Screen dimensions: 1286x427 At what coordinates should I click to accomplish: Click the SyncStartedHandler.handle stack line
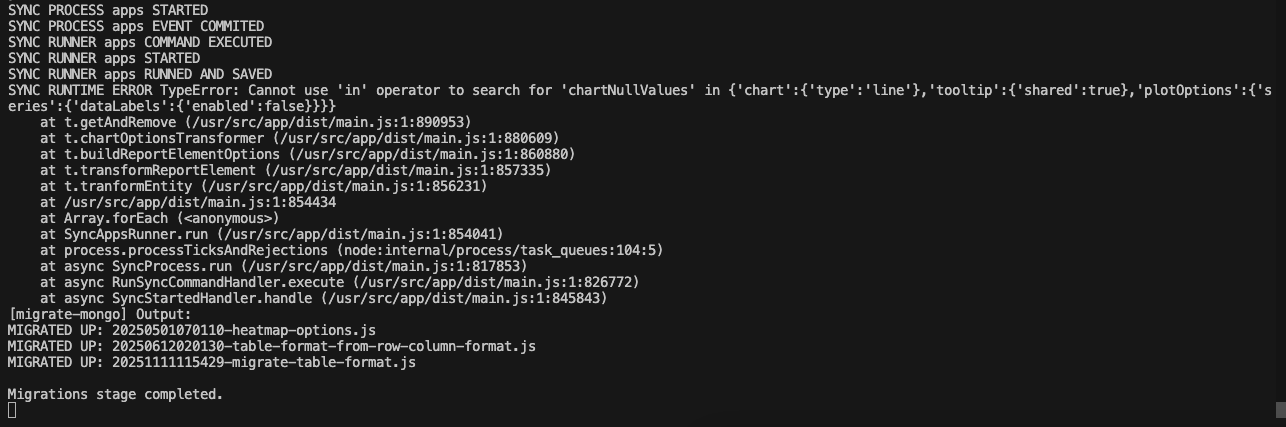(x=323, y=298)
